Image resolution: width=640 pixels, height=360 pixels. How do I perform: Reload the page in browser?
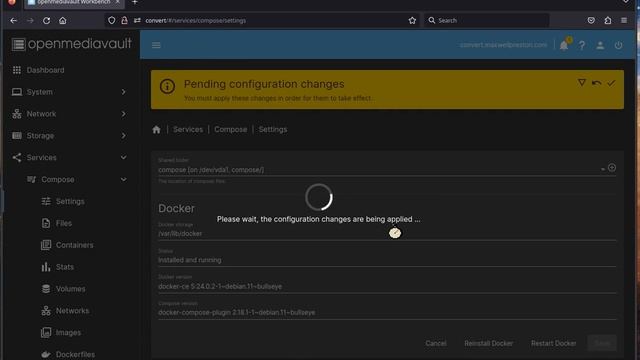click(47, 20)
